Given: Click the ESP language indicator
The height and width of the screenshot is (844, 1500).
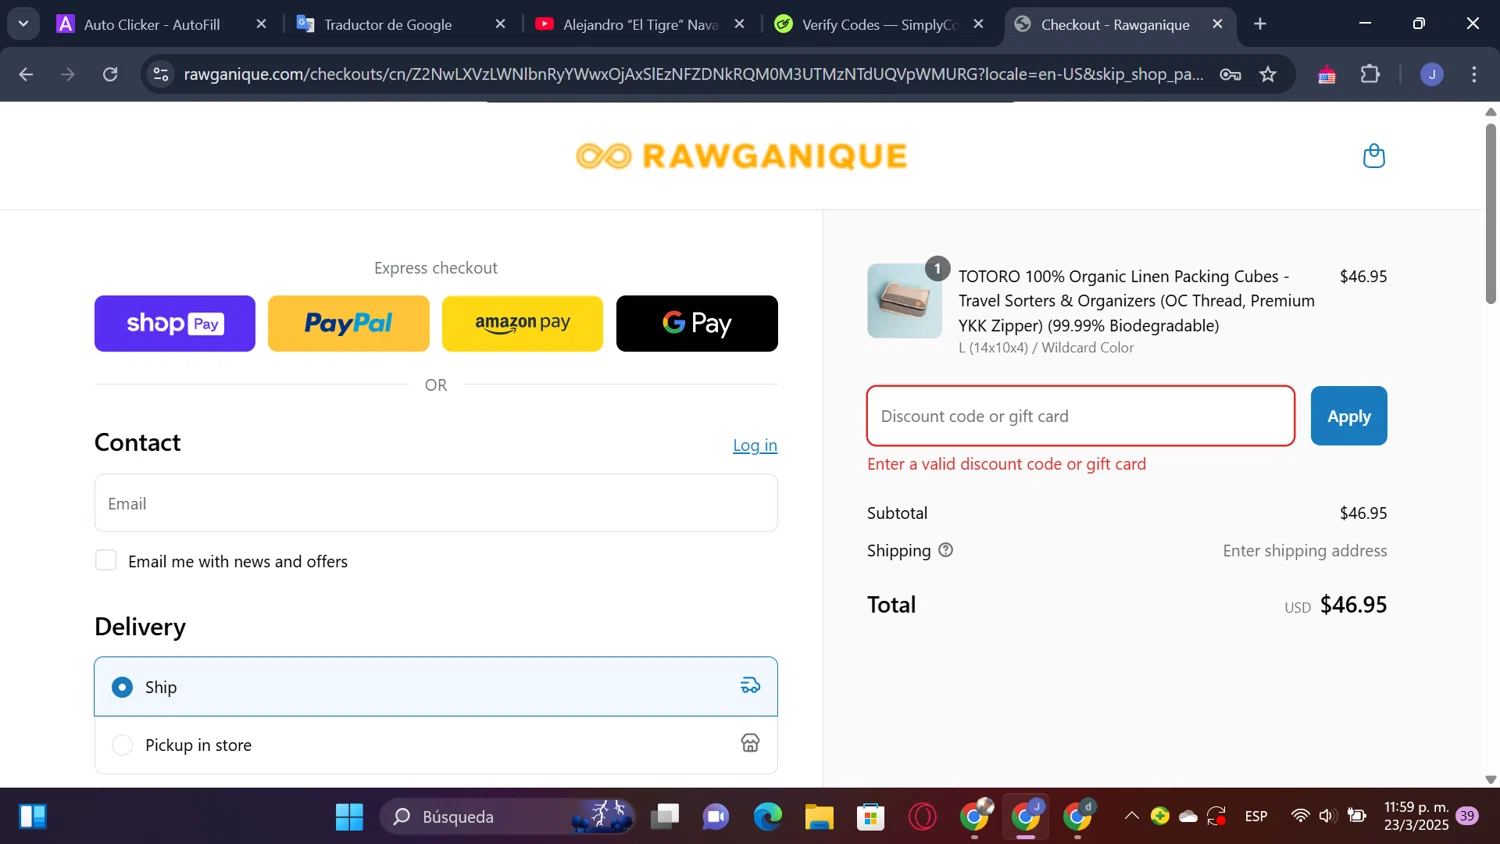Looking at the screenshot, I should pos(1257,816).
